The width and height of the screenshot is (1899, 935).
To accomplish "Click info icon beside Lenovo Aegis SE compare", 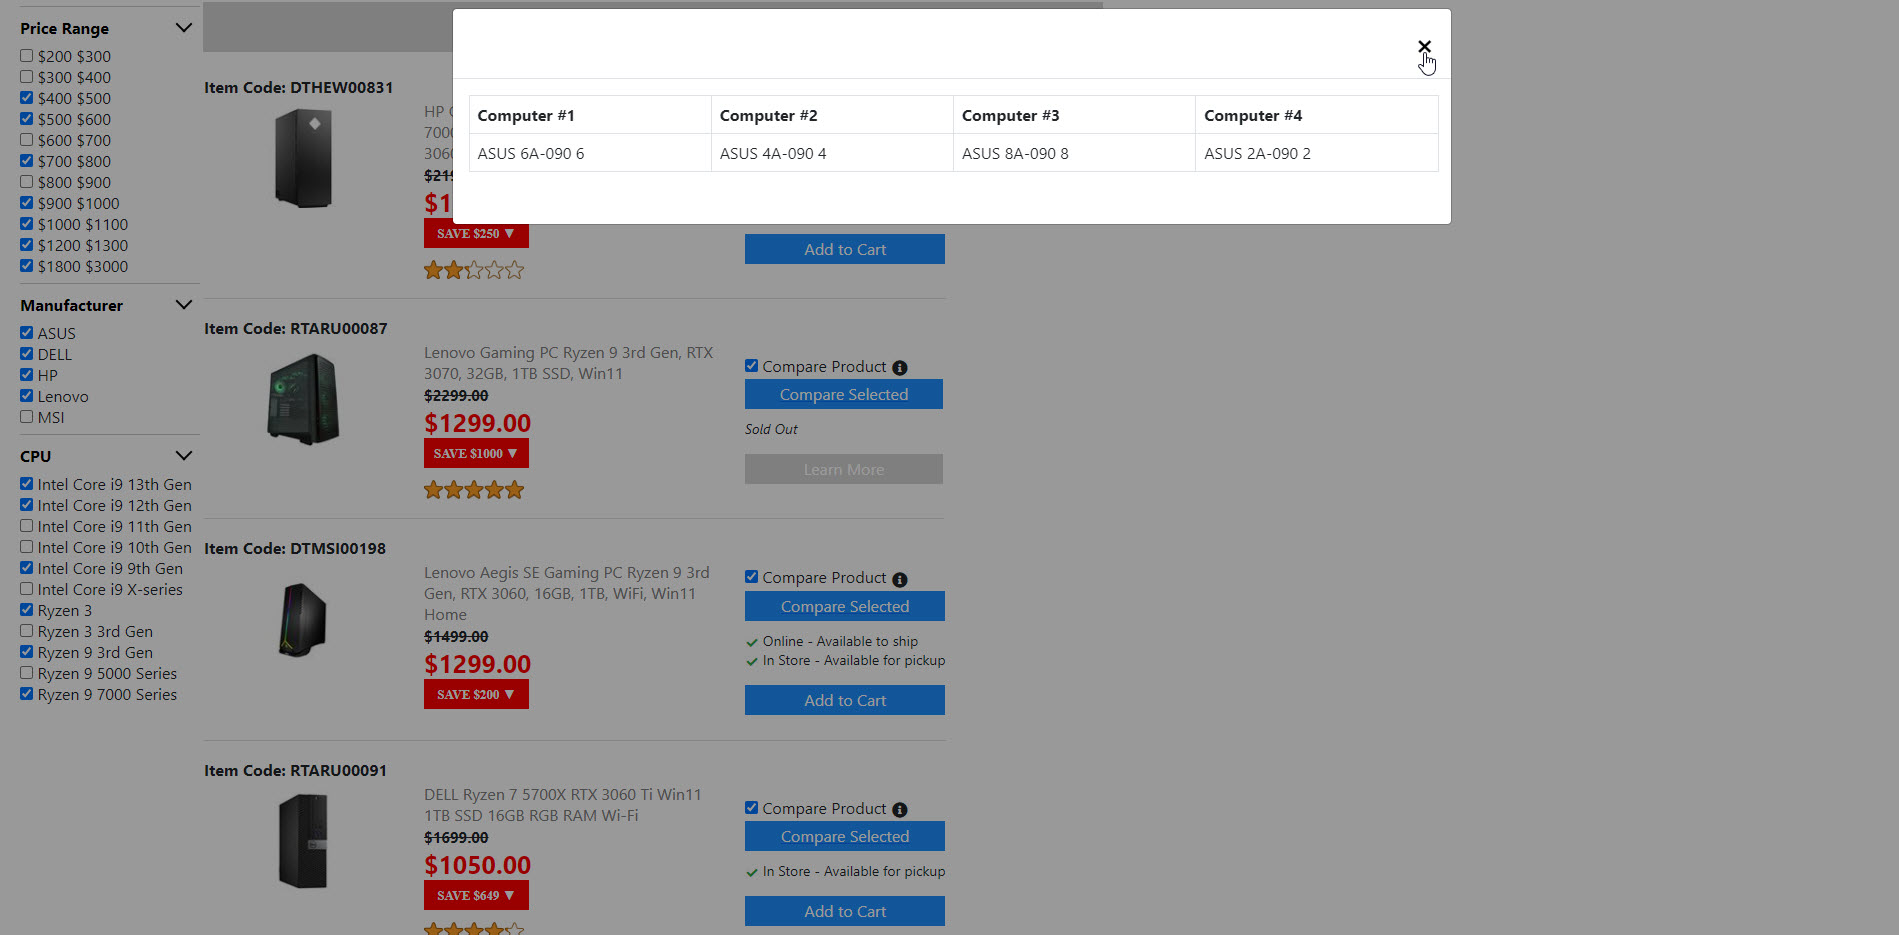I will tap(899, 580).
